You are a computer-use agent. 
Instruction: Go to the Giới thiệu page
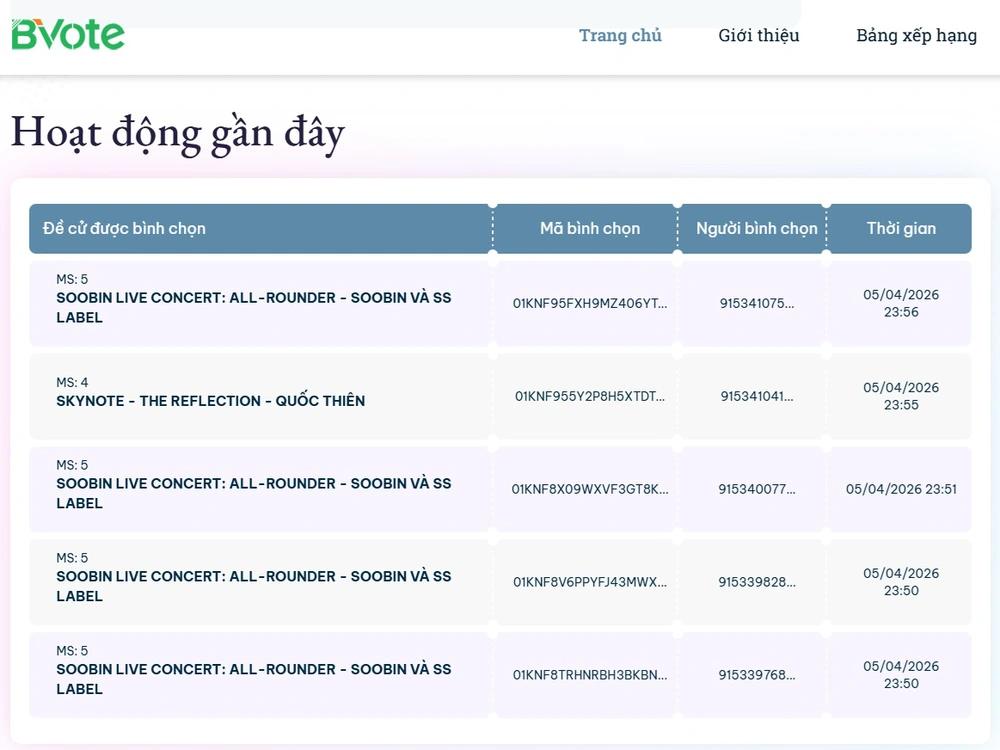tap(758, 36)
